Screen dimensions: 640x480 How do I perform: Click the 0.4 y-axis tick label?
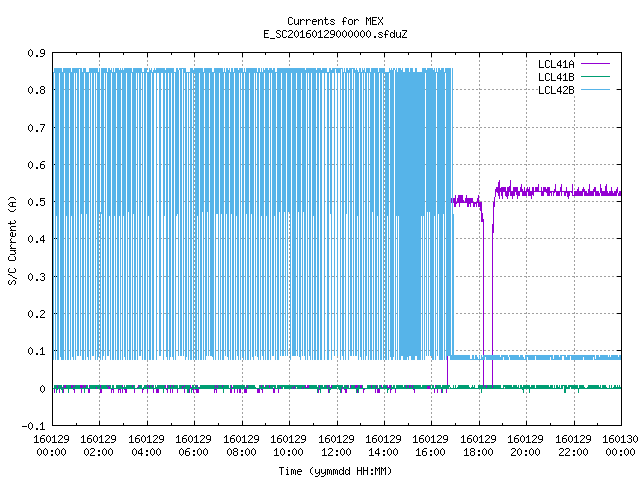point(36,239)
